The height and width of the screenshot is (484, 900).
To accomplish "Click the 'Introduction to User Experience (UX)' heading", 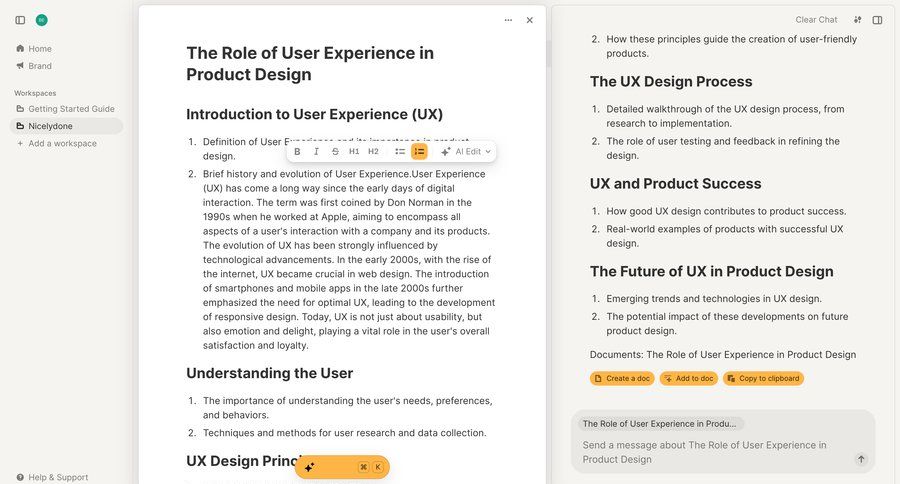I will pyautogui.click(x=315, y=114).
